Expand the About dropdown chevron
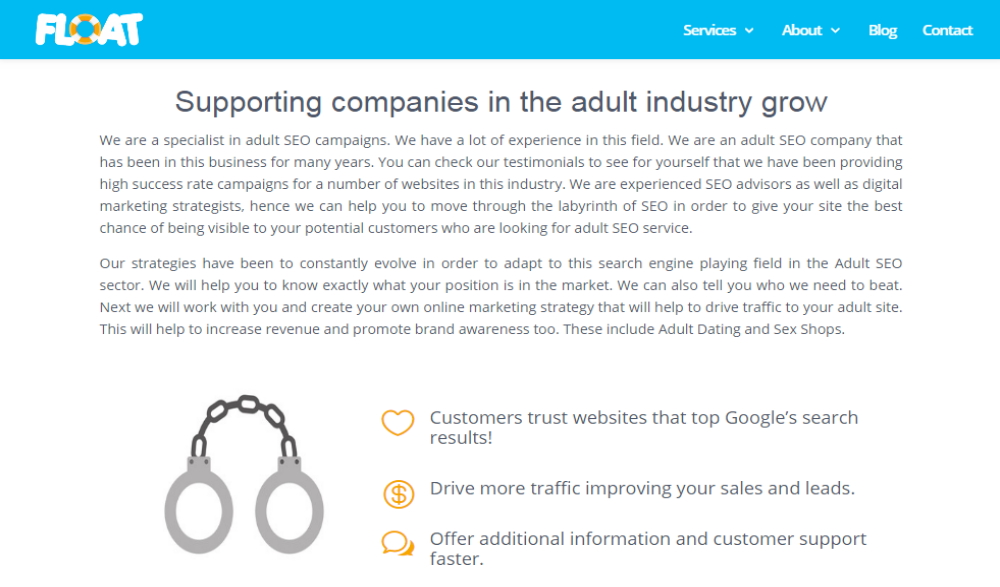The height and width of the screenshot is (587, 1000). (835, 31)
